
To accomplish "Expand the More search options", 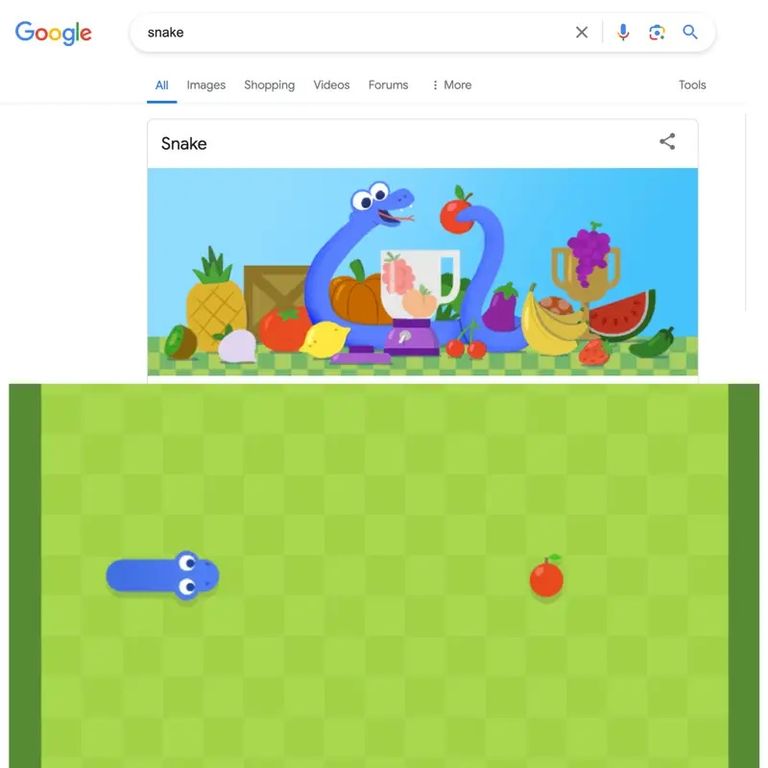I will coord(452,85).
